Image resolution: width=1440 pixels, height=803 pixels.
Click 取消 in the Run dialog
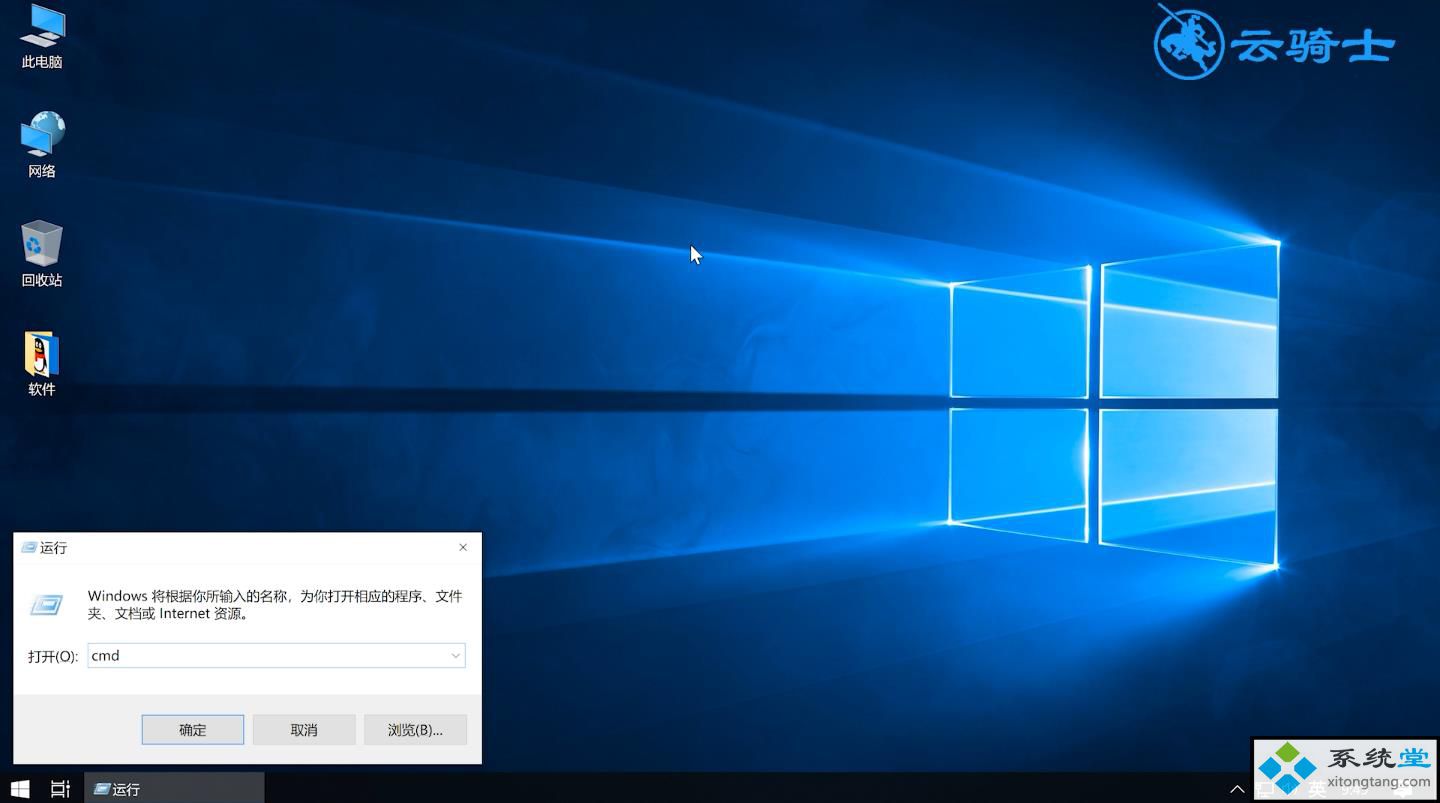304,730
